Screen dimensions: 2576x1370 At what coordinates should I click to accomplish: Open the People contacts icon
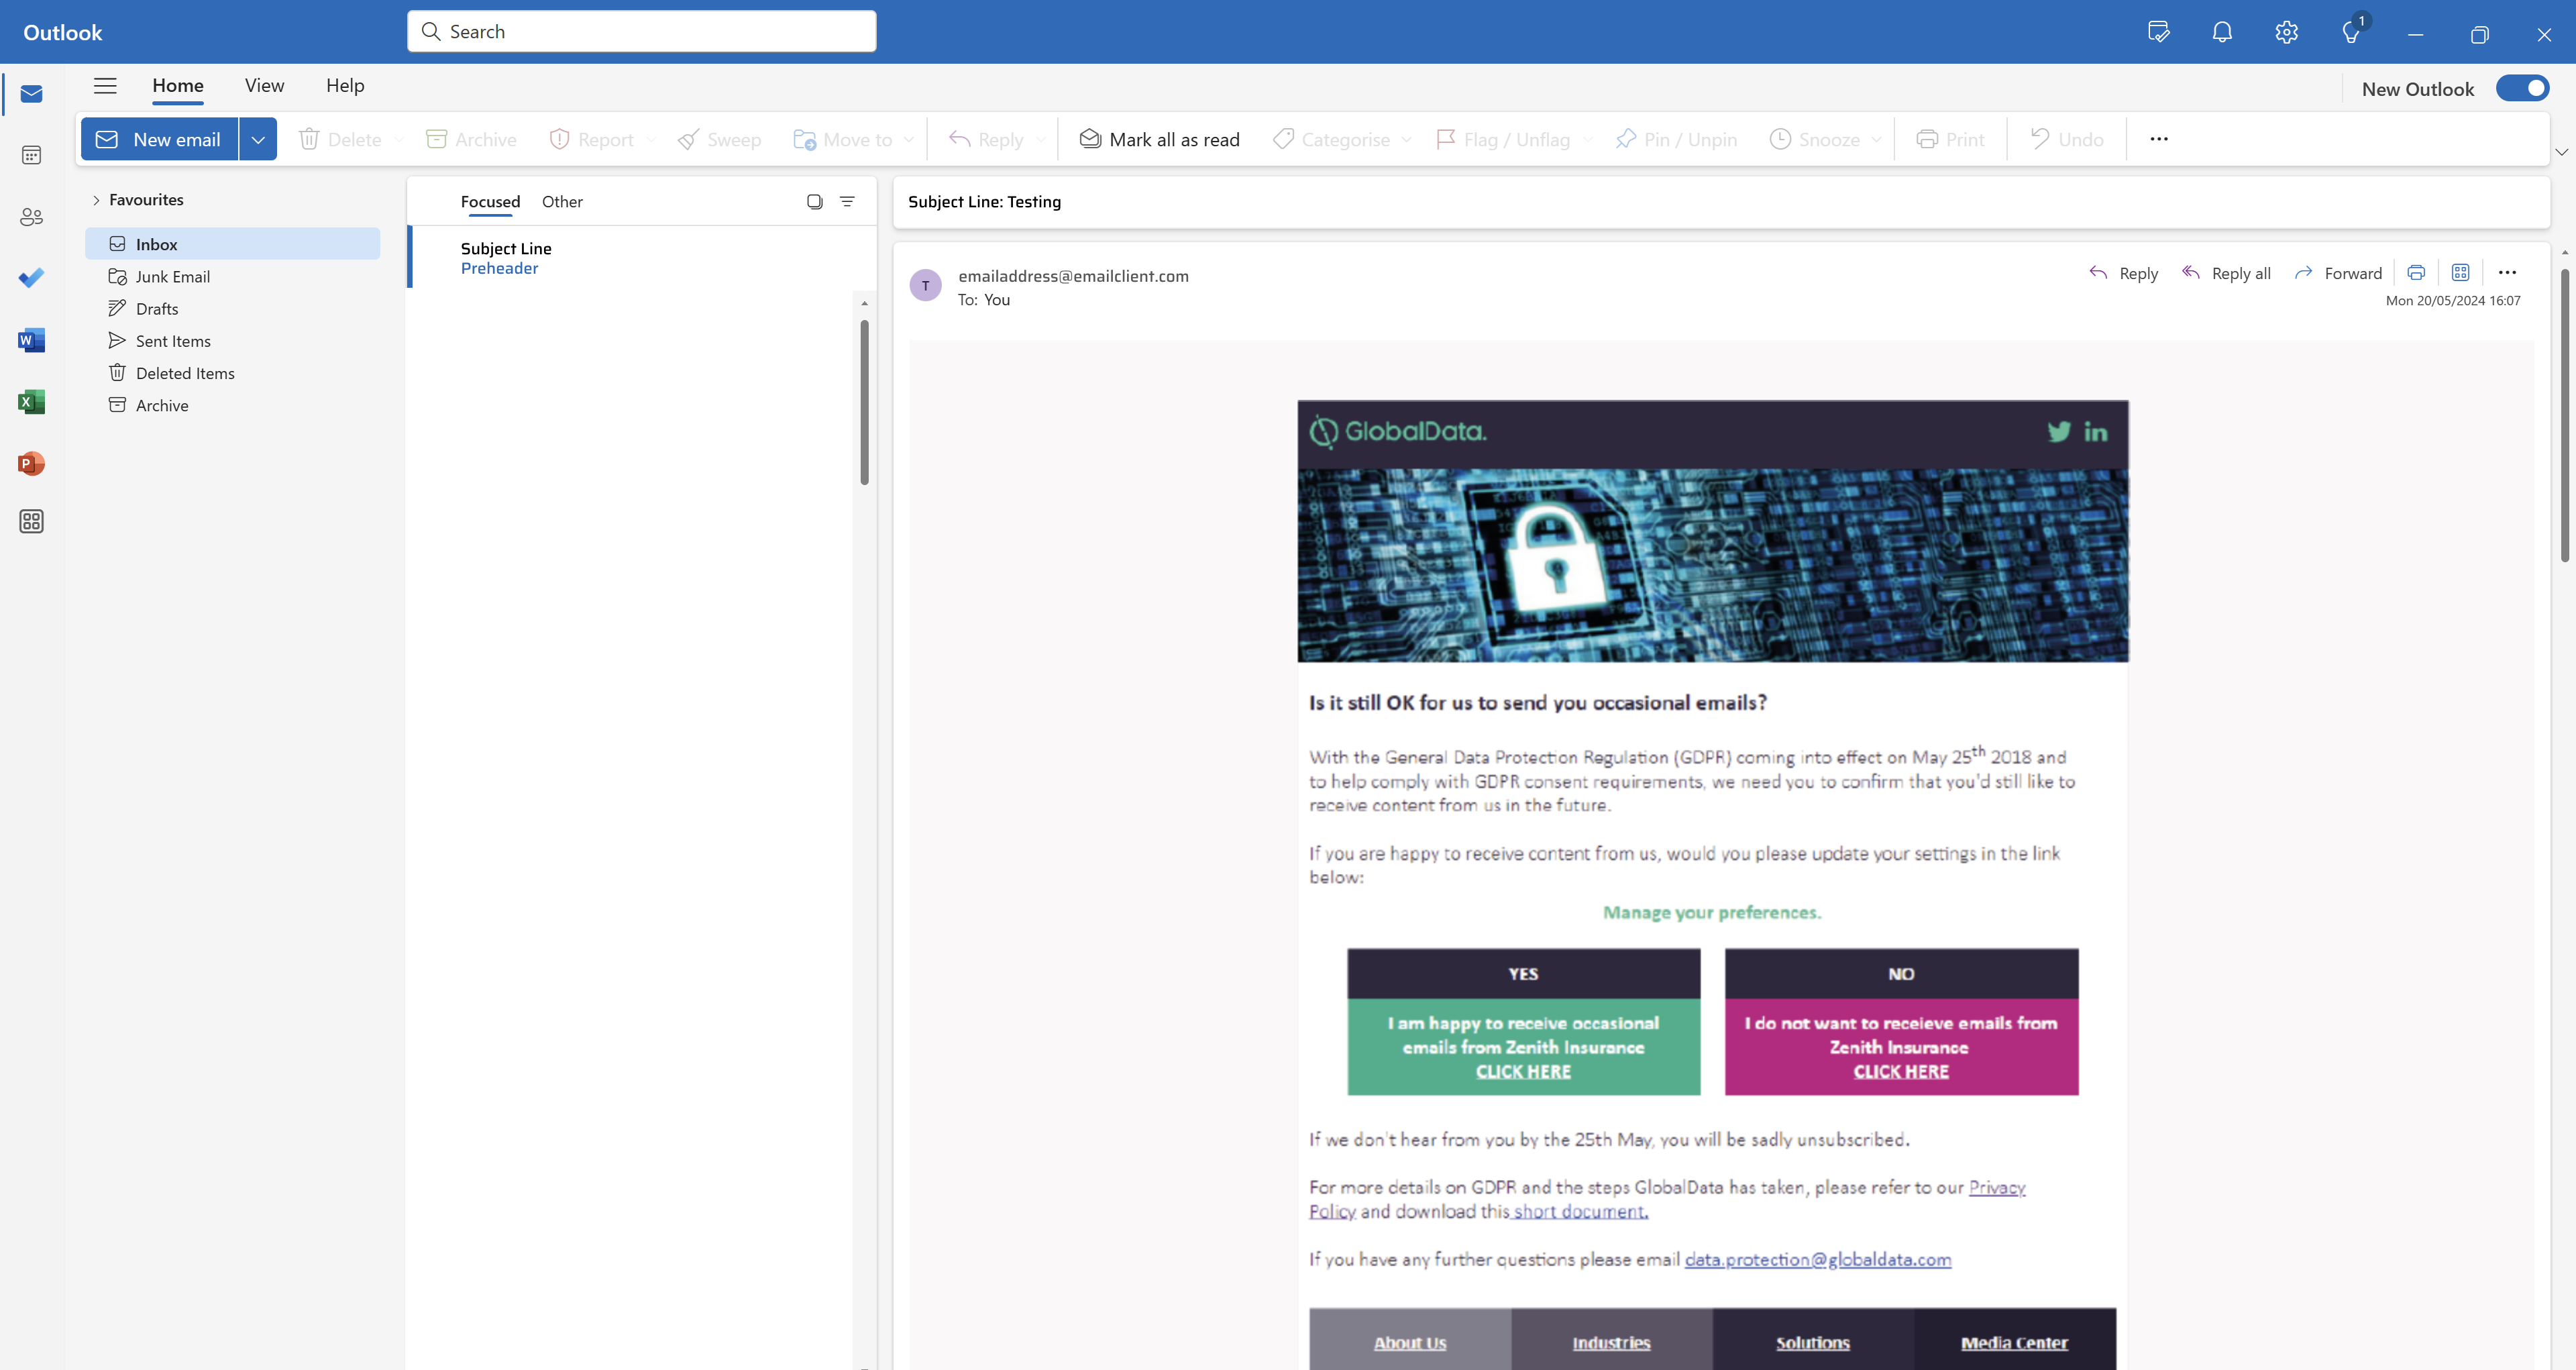pos(31,217)
